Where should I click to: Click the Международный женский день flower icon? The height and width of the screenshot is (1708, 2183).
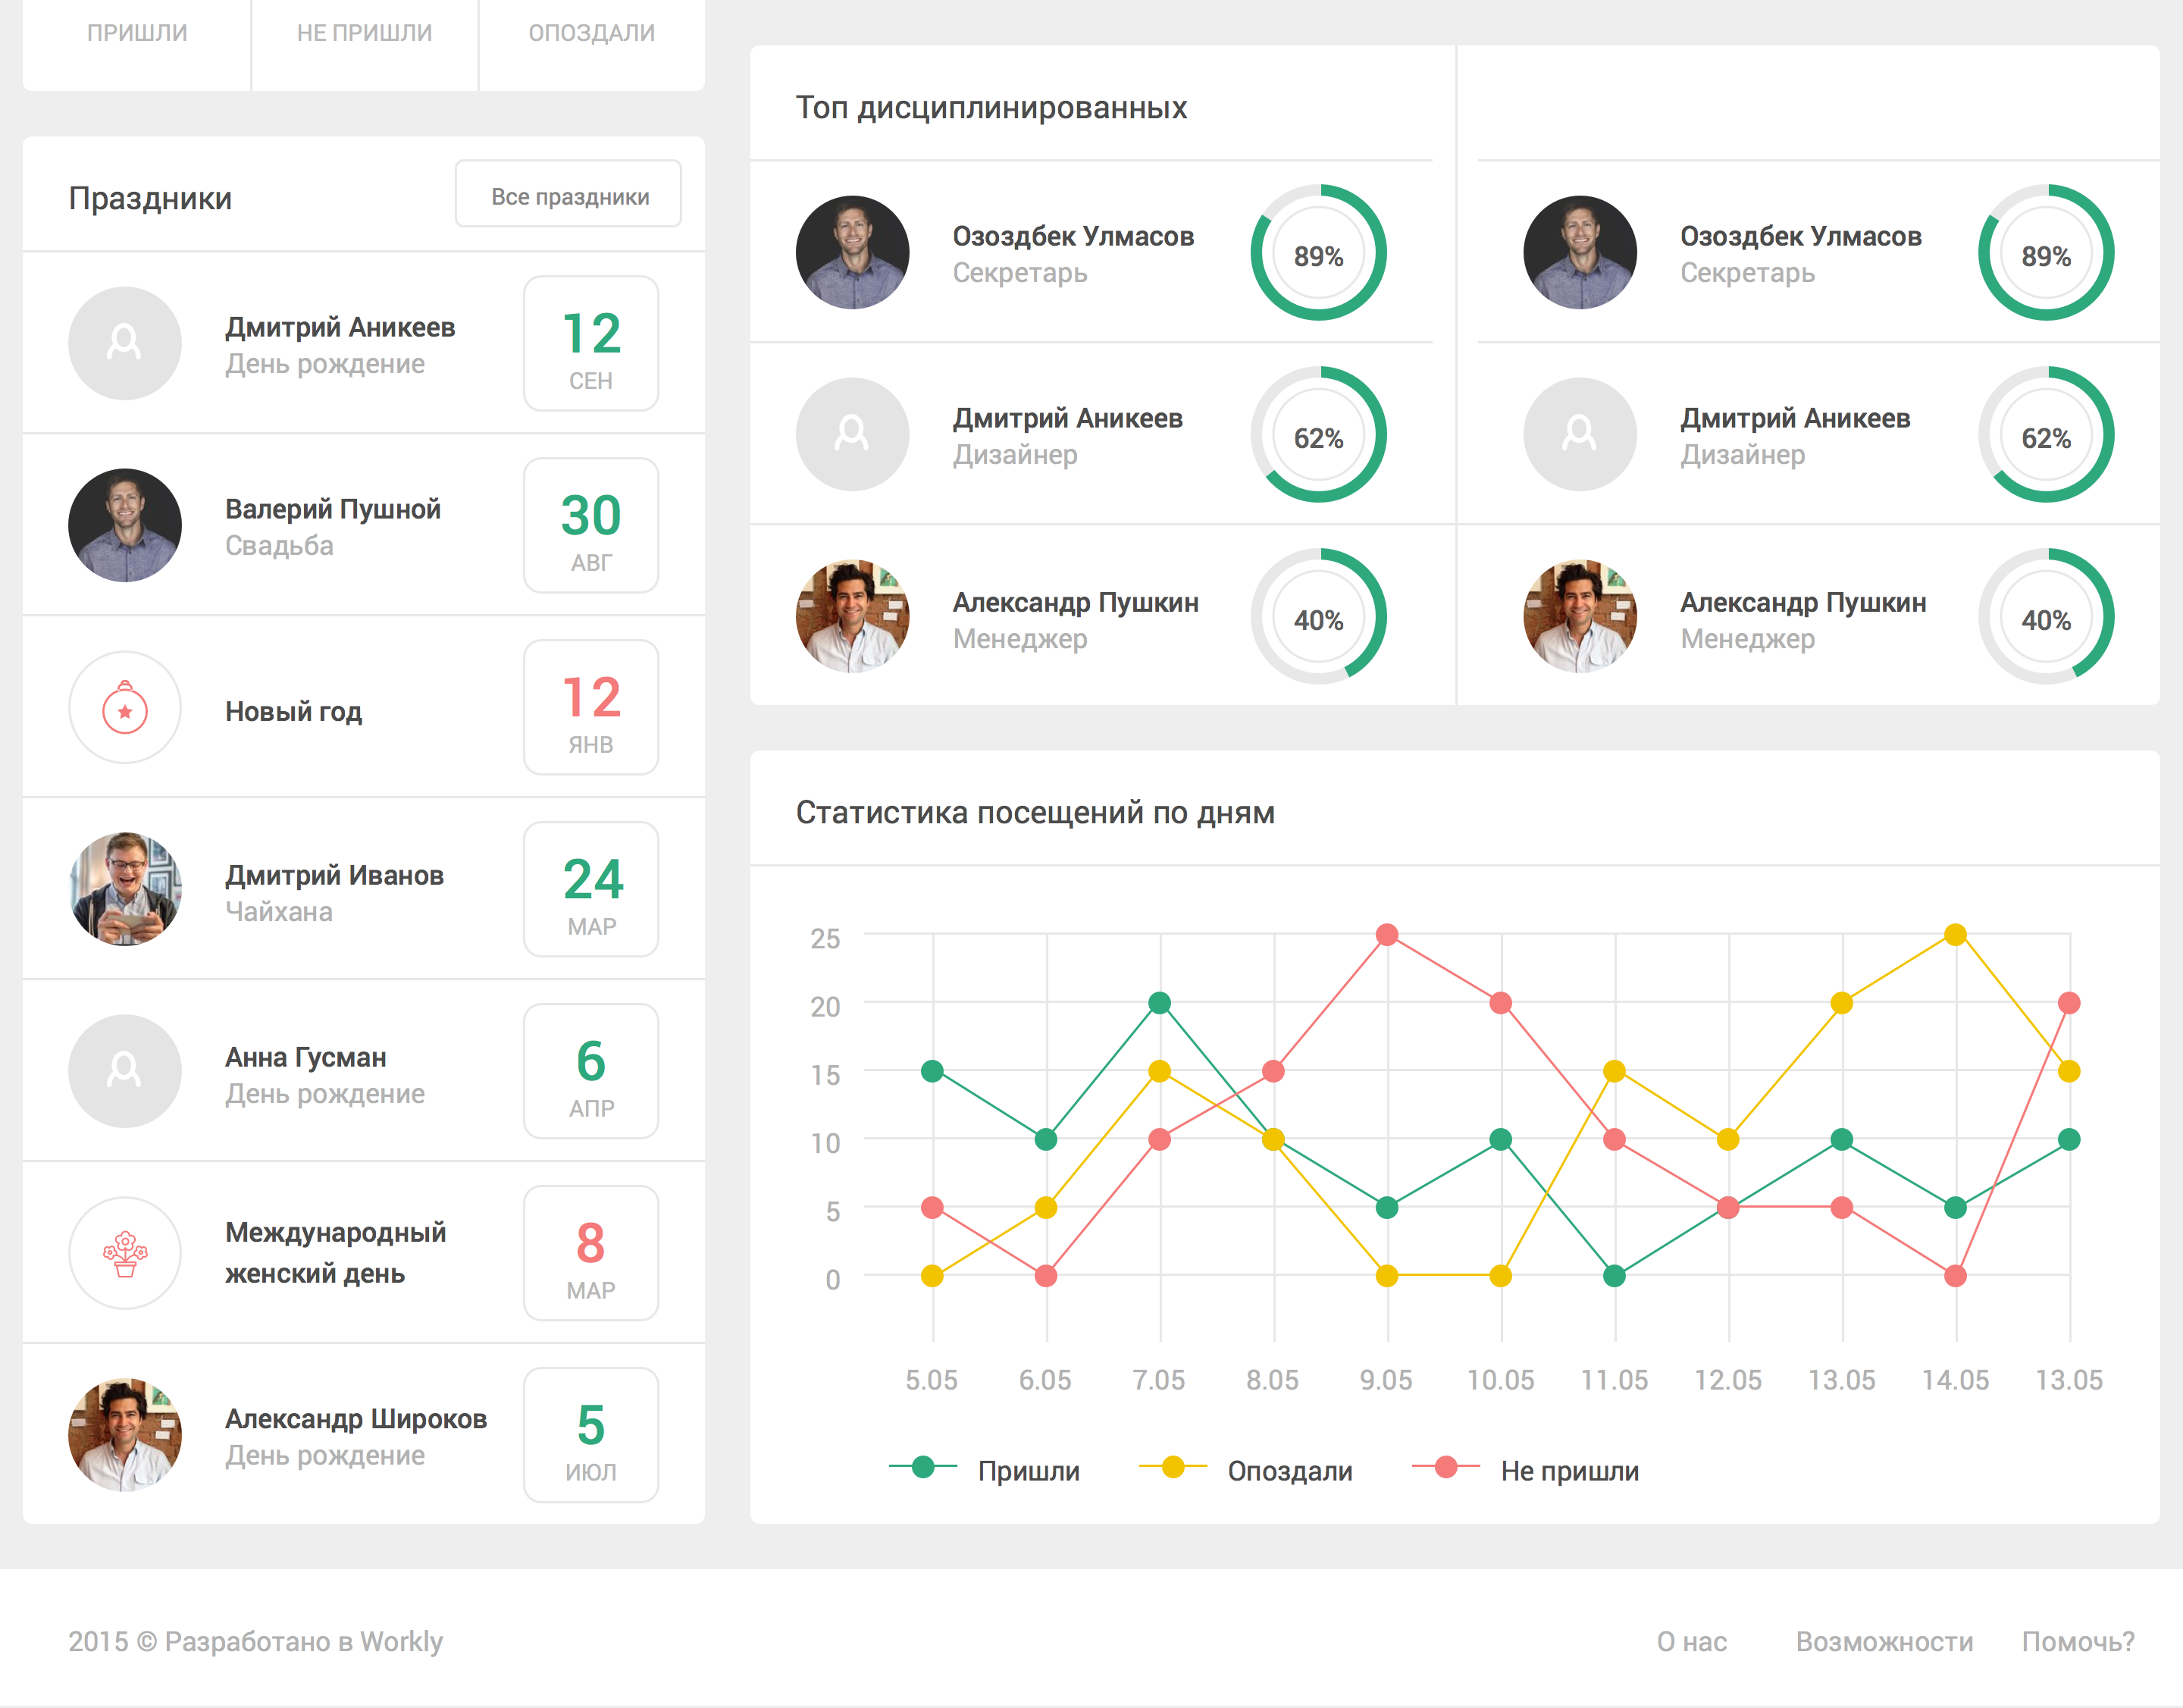pos(125,1253)
